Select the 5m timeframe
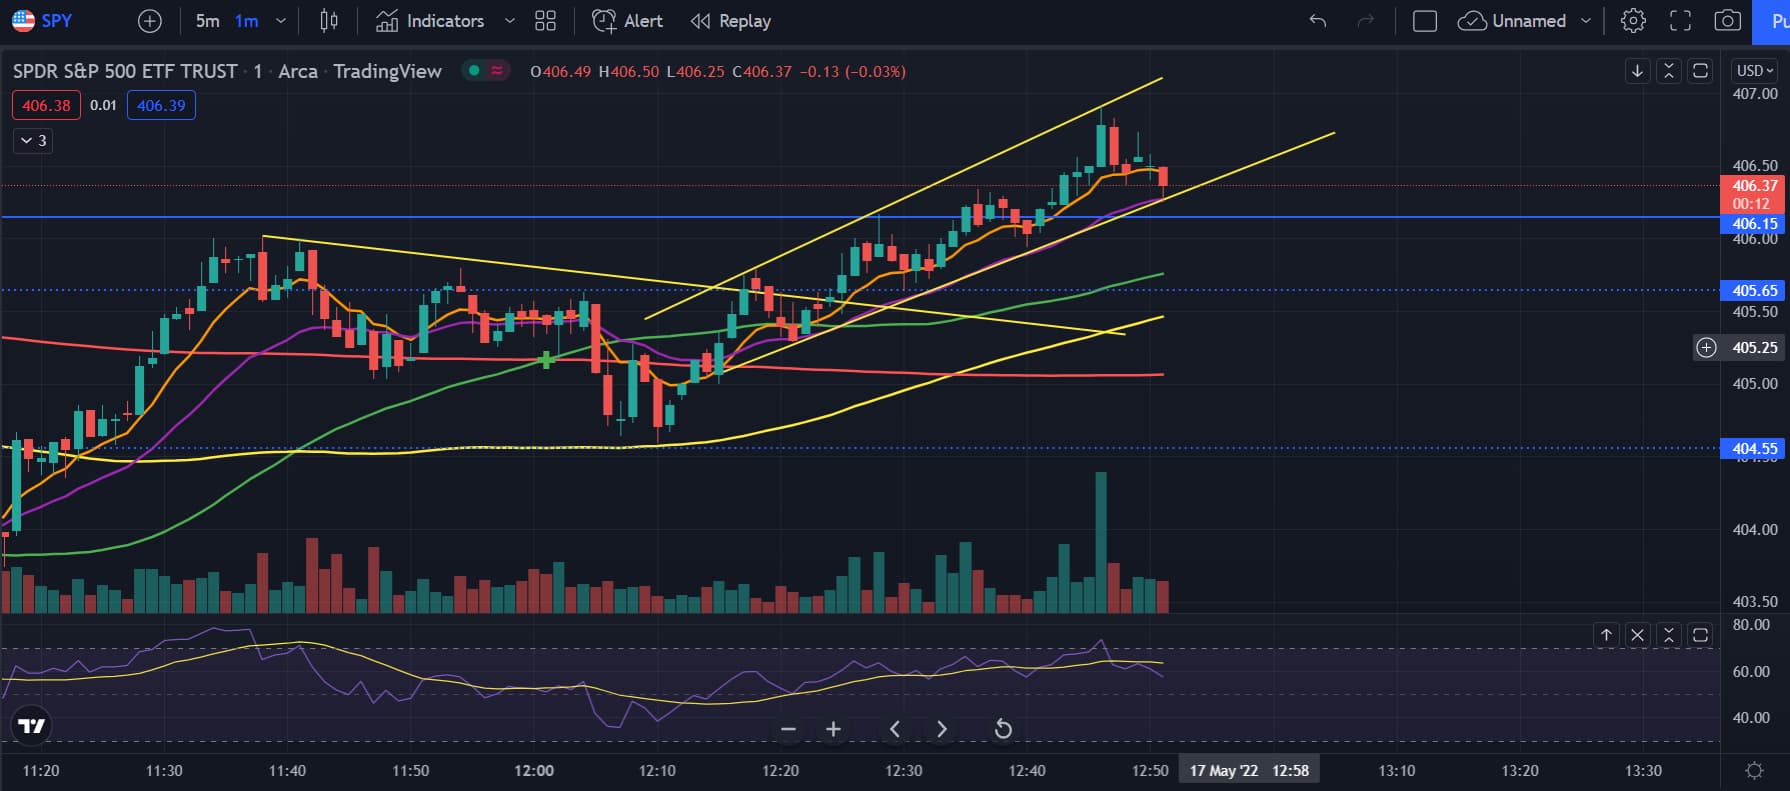 pyautogui.click(x=207, y=21)
